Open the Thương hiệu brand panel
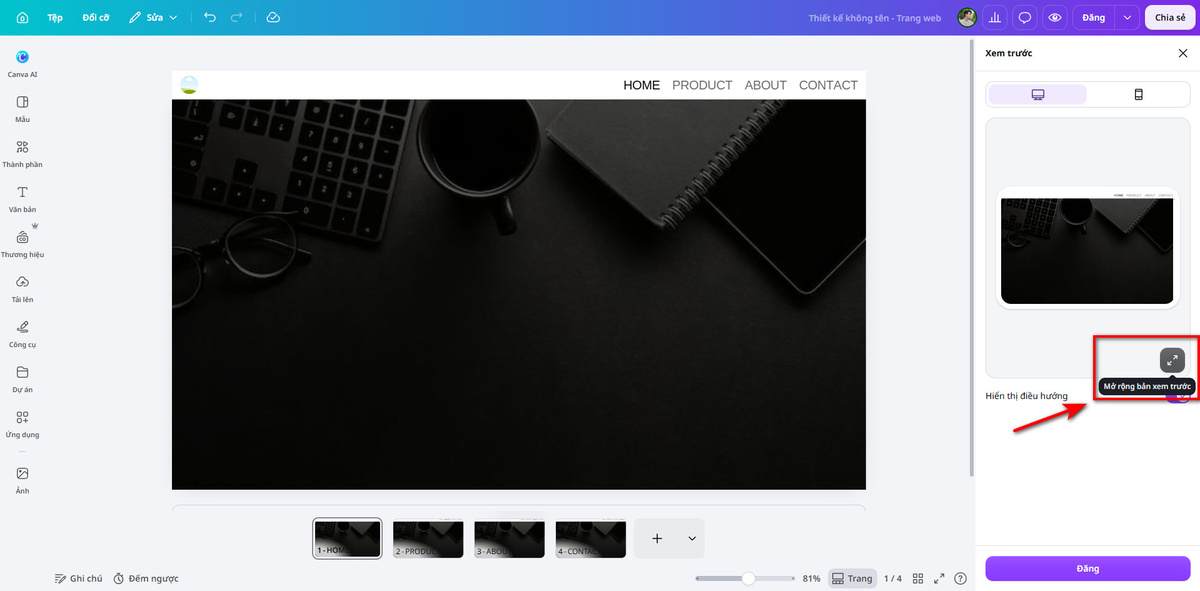The width and height of the screenshot is (1200, 591). [22, 244]
